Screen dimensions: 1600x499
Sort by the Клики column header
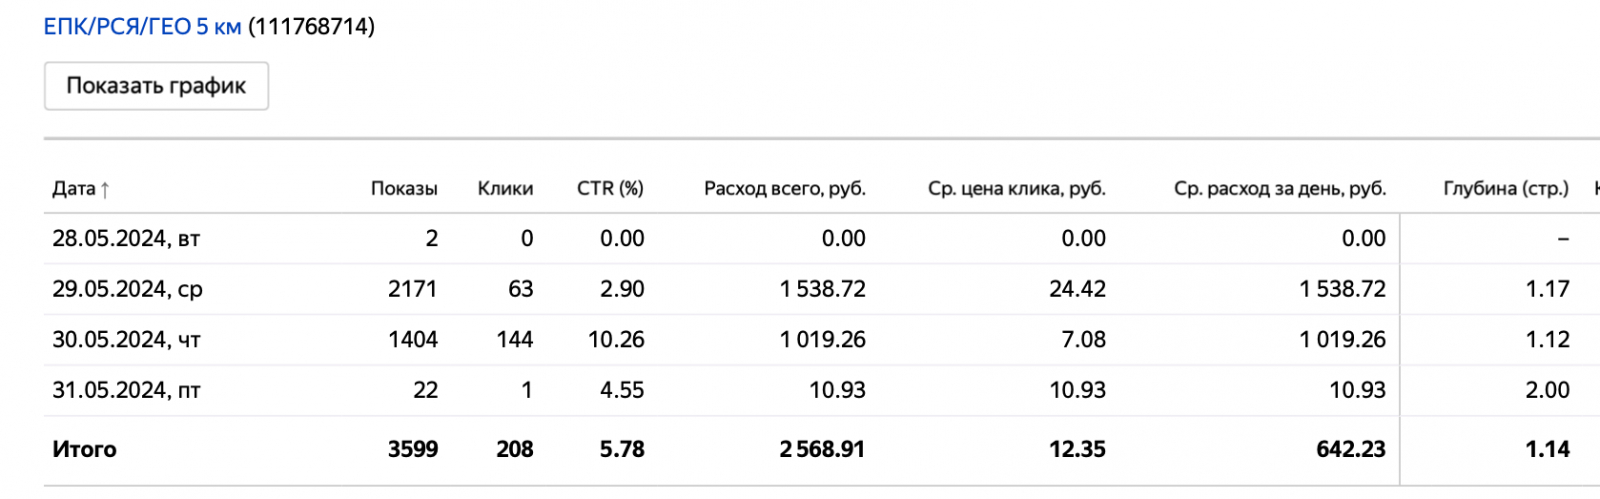click(x=505, y=189)
